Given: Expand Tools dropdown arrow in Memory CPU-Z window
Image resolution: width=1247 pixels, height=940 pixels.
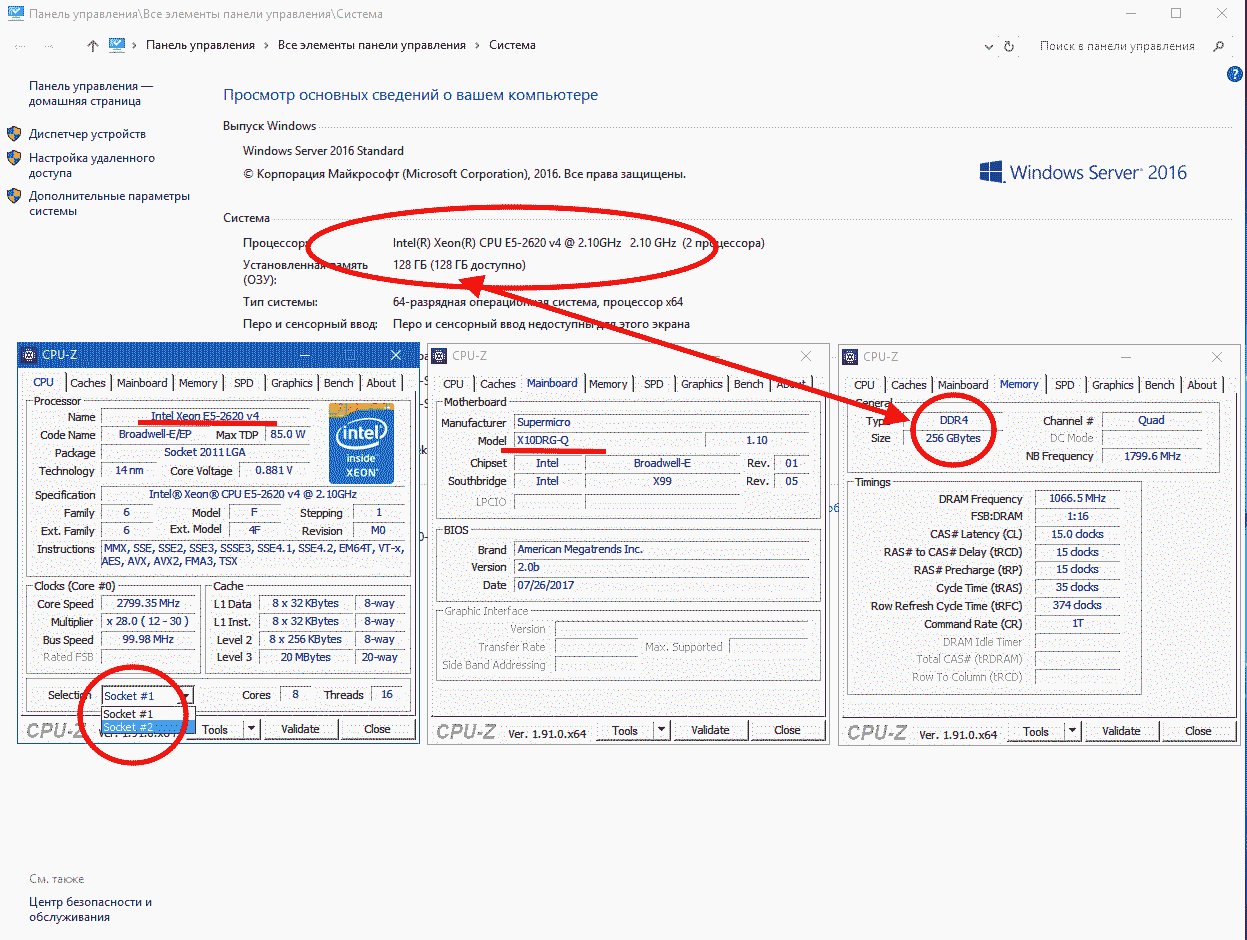Looking at the screenshot, I should pos(1071,731).
